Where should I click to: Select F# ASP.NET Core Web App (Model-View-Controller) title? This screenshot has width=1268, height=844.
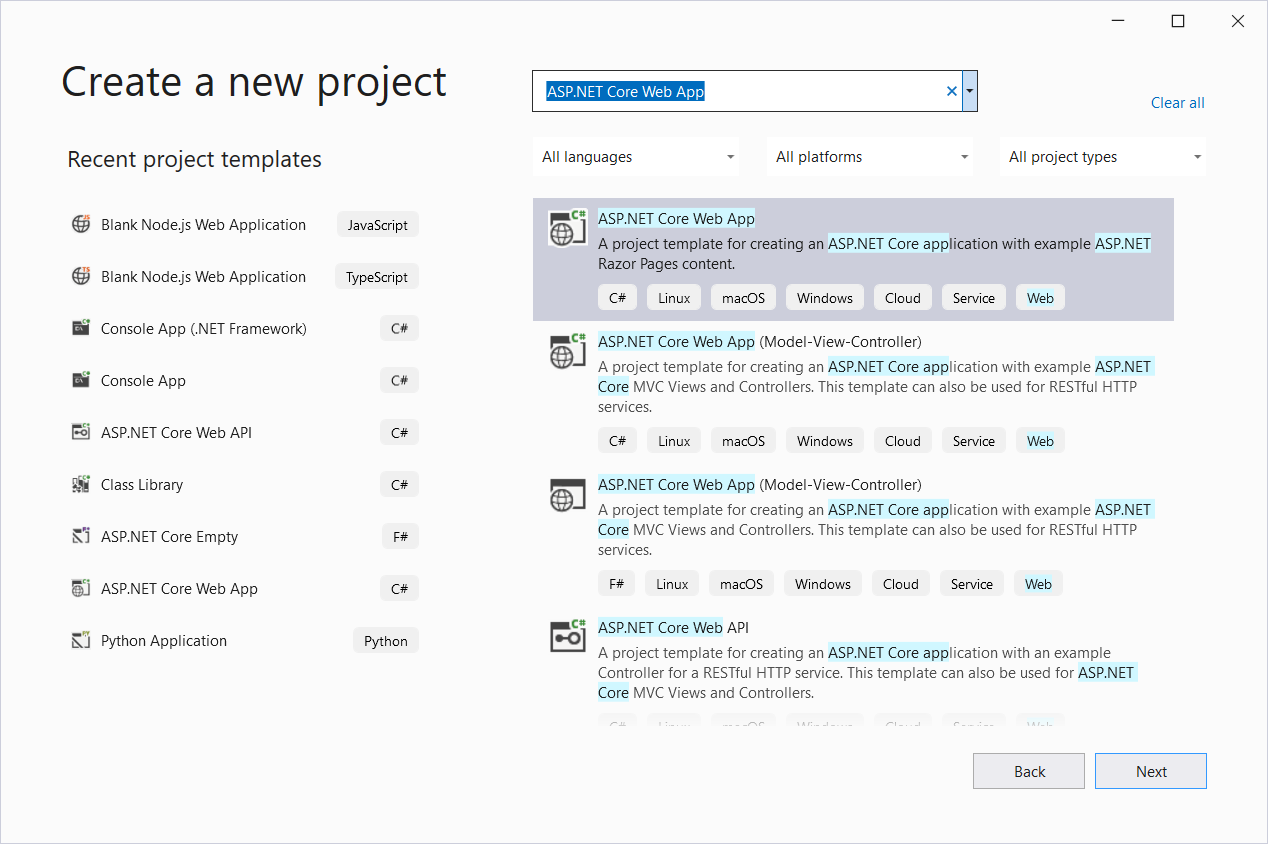pos(759,485)
